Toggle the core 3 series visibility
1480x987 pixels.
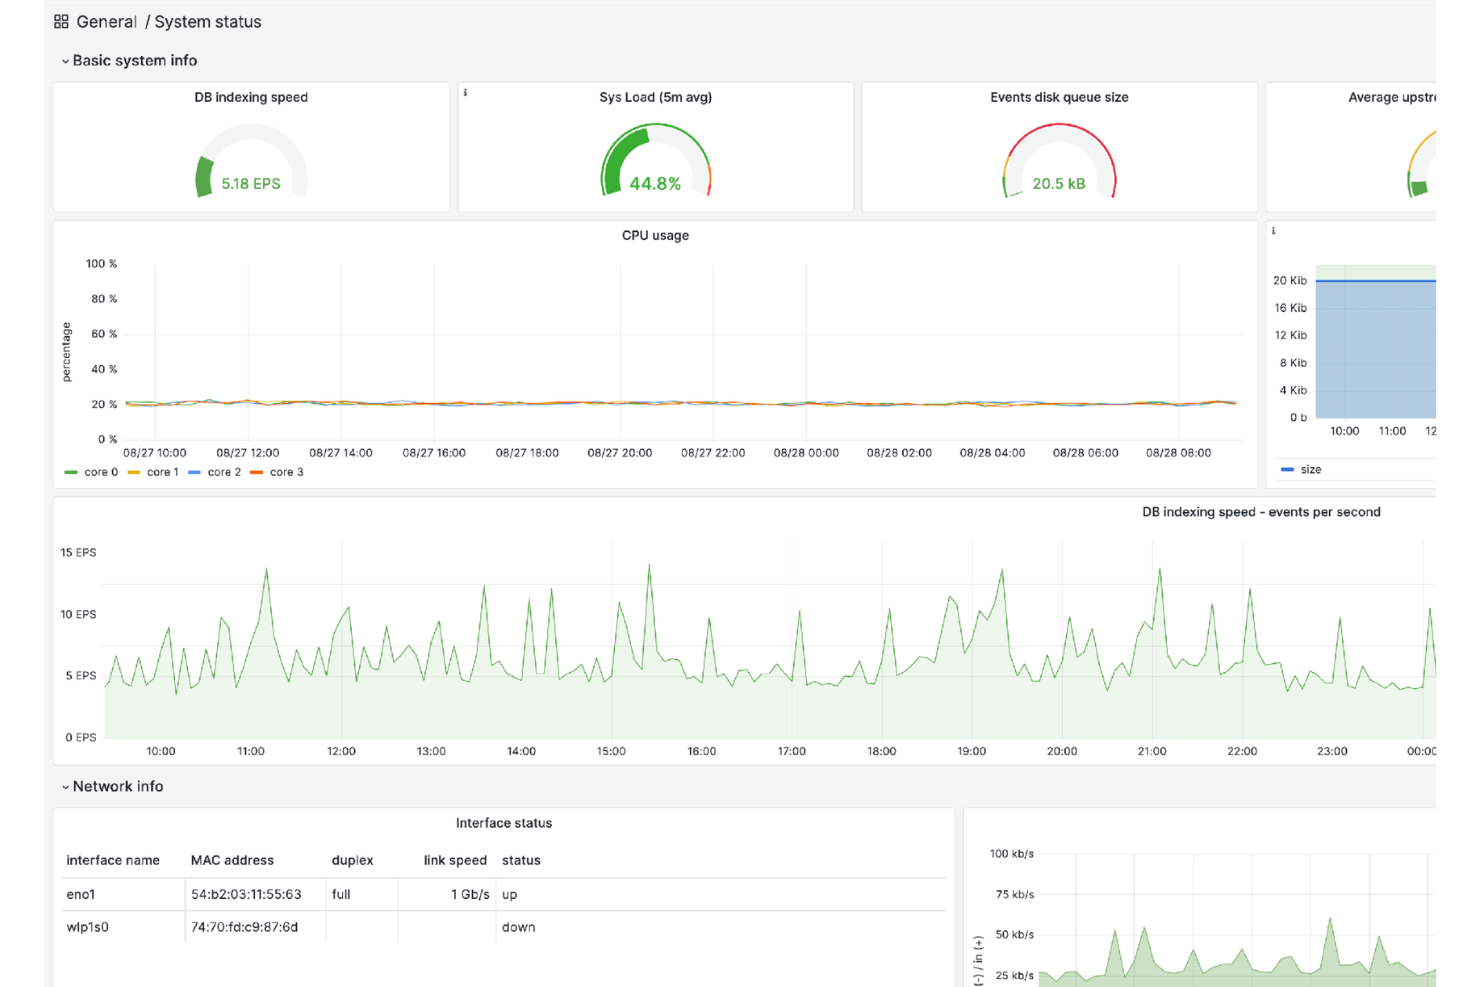click(x=286, y=471)
